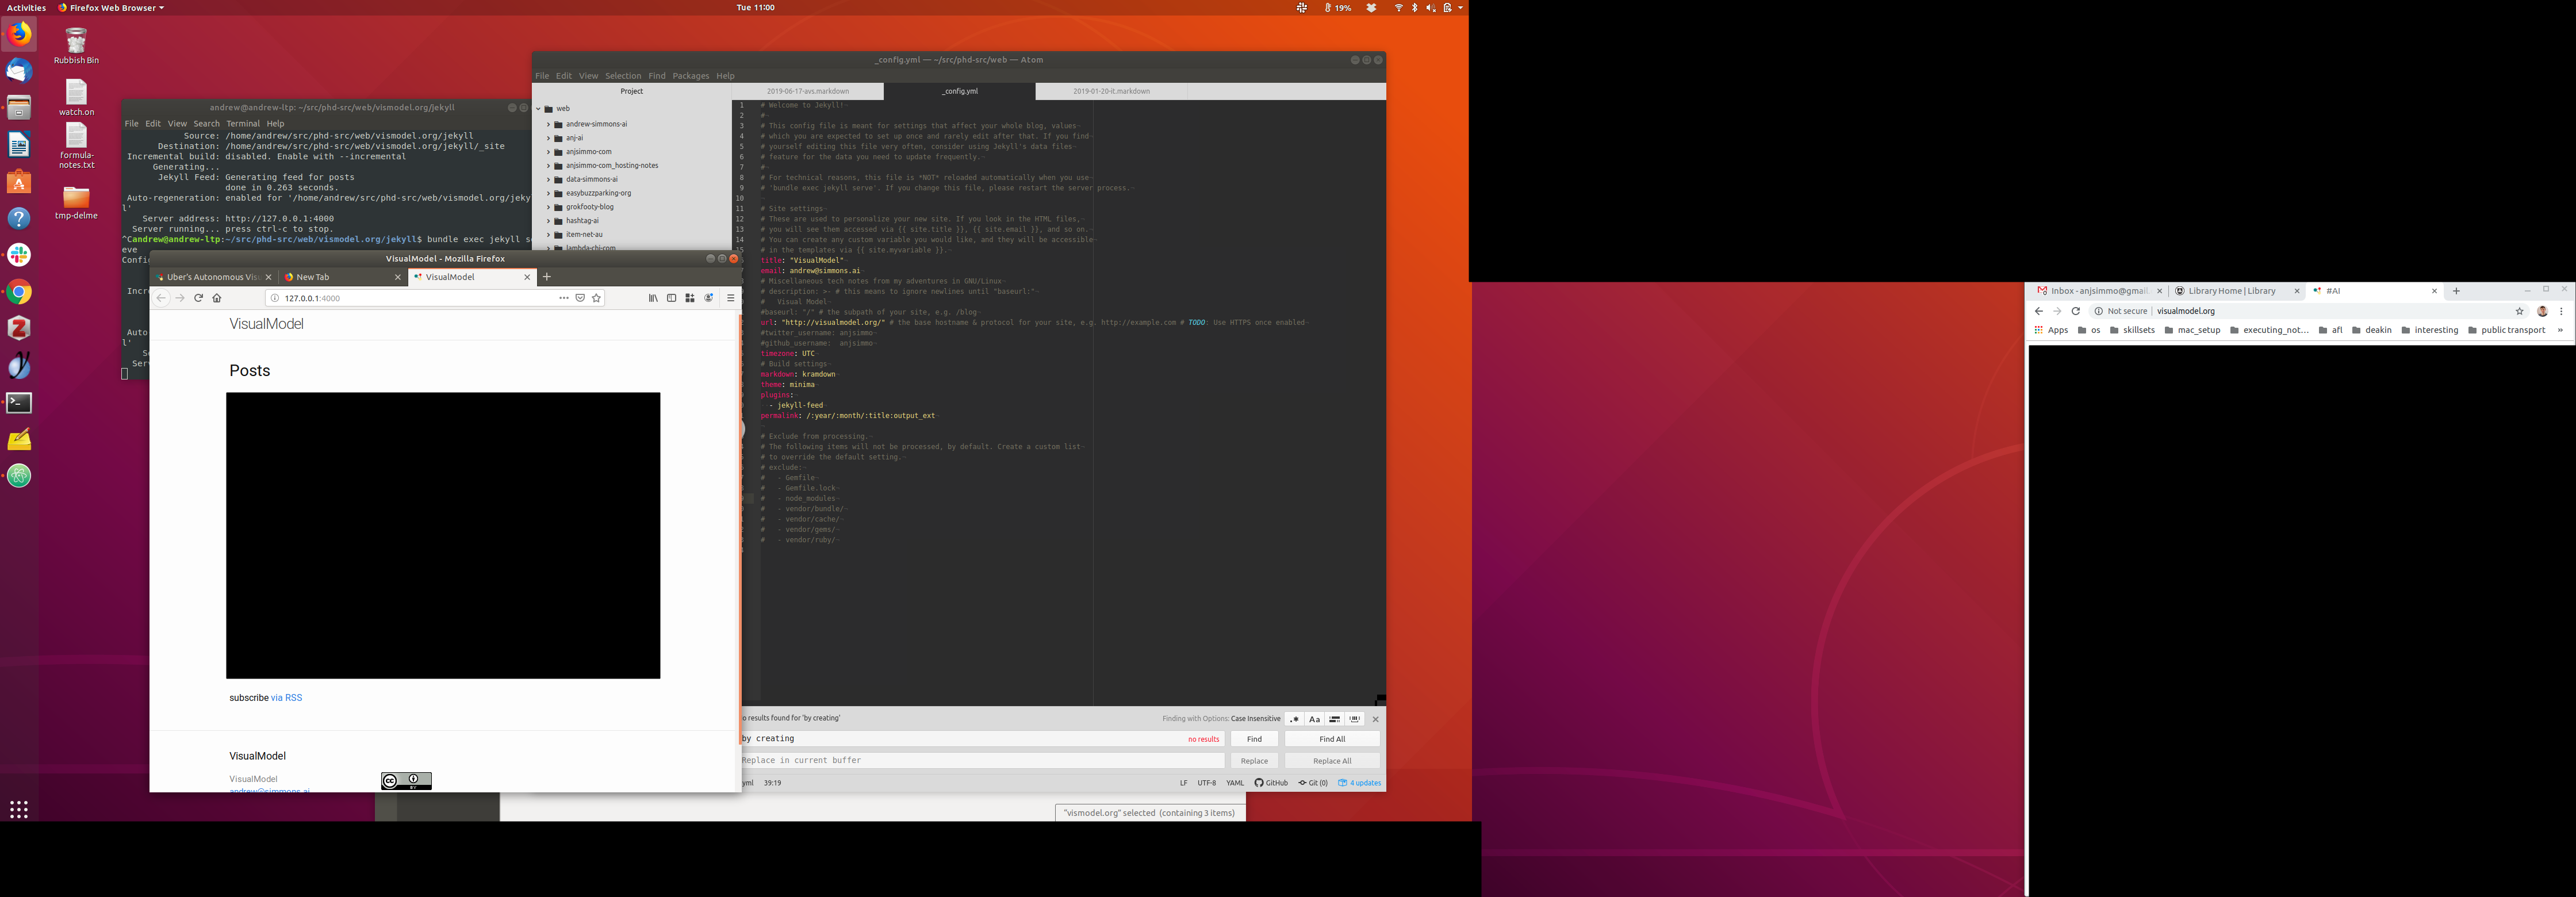Toggle match case Aa option
The width and height of the screenshot is (2576, 897).
tap(1314, 719)
